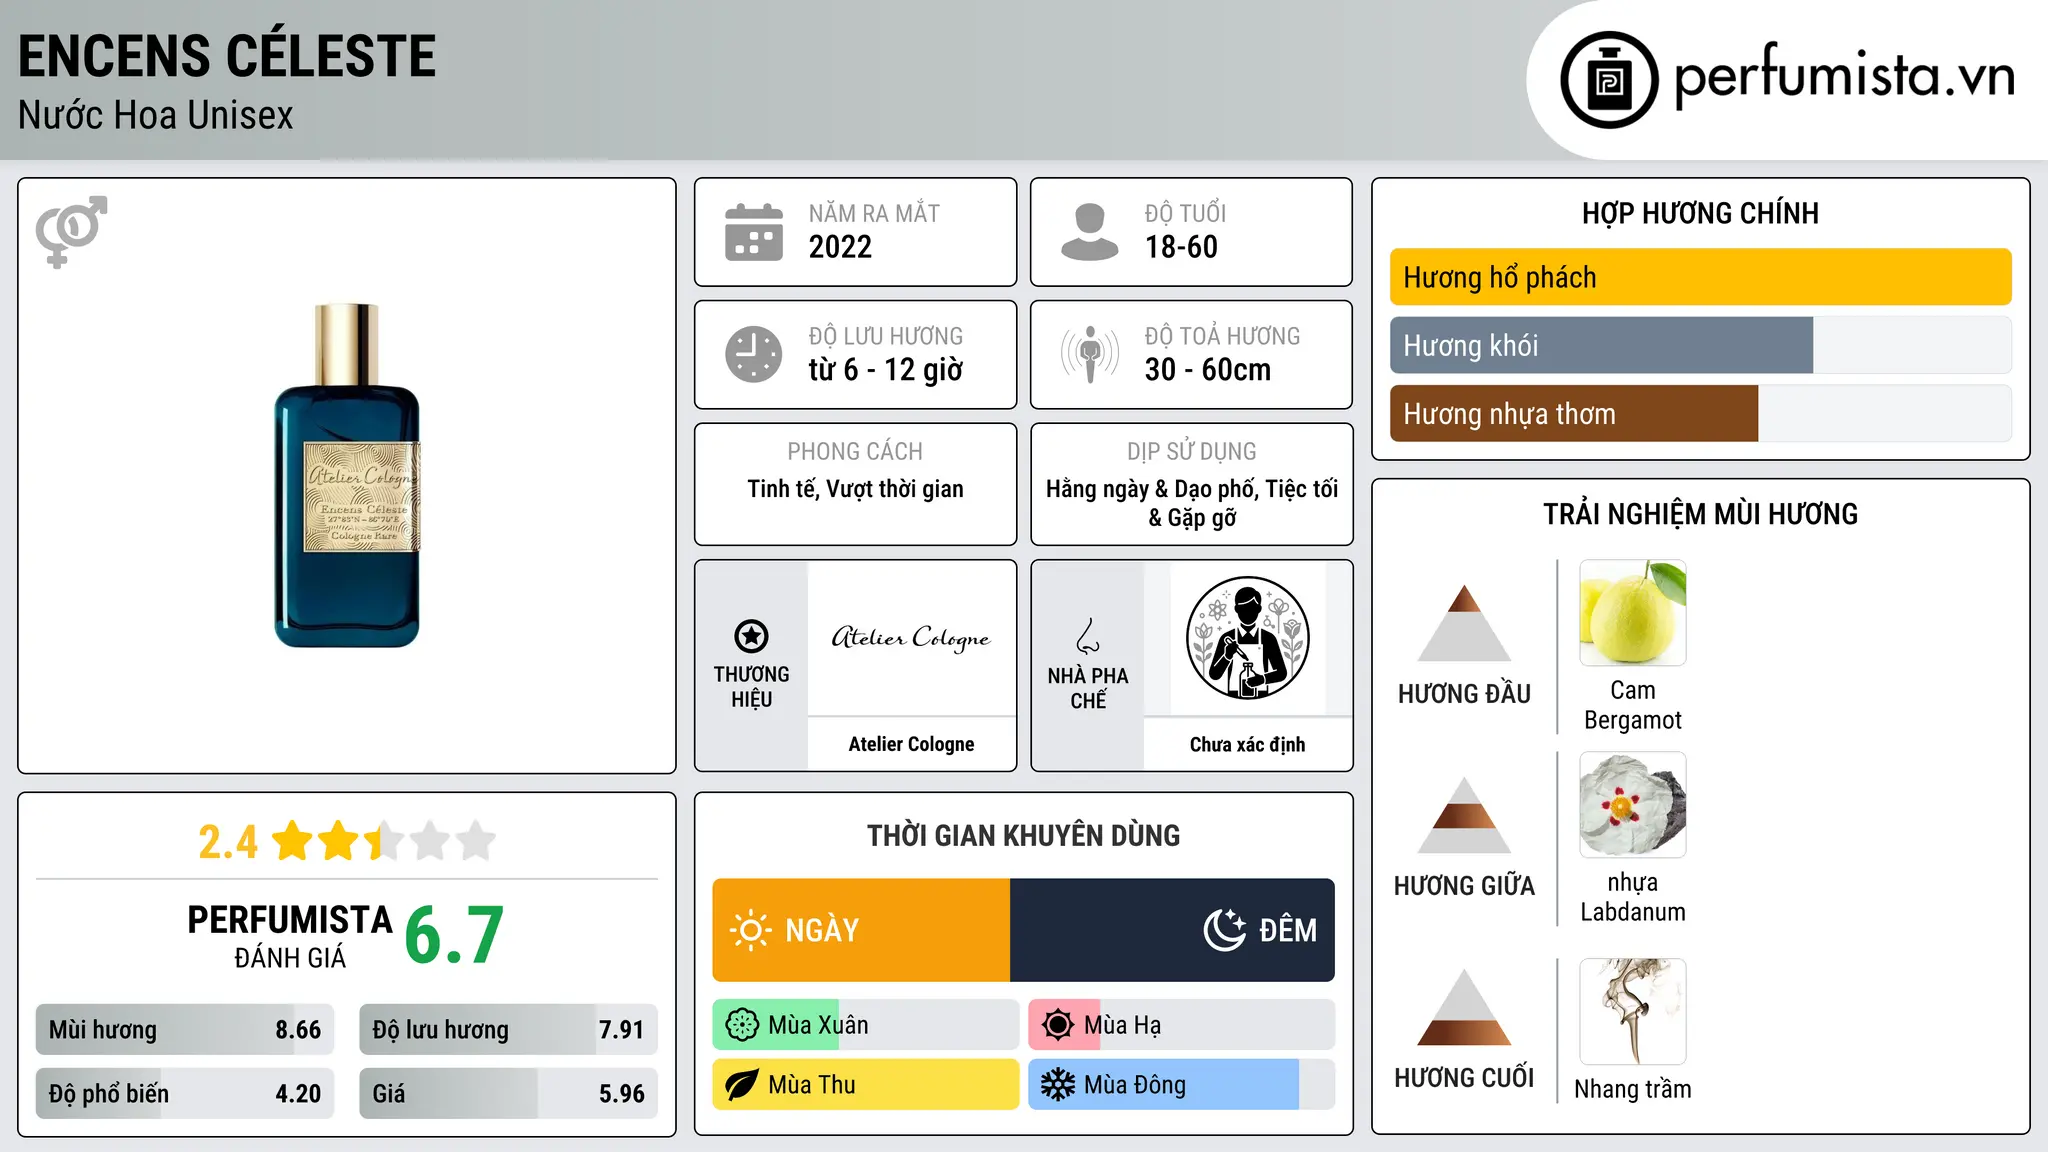Click the Chưa xác định perfumer caption
The height and width of the screenshot is (1152, 2048).
[1247, 744]
